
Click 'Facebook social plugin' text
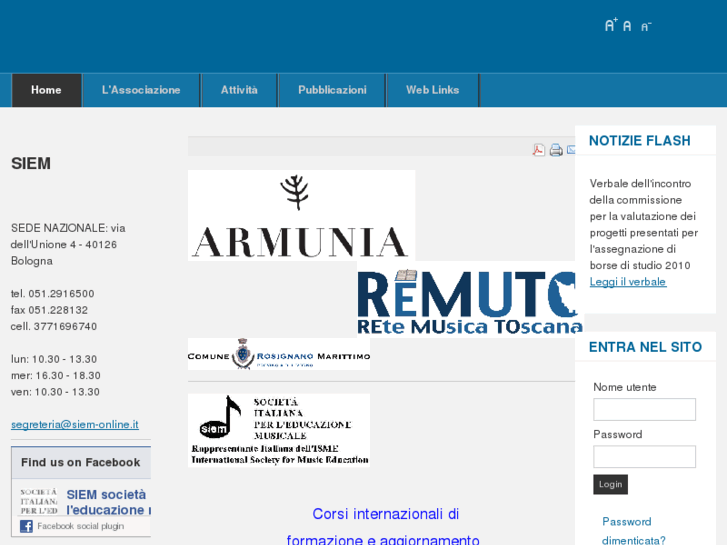click(81, 526)
